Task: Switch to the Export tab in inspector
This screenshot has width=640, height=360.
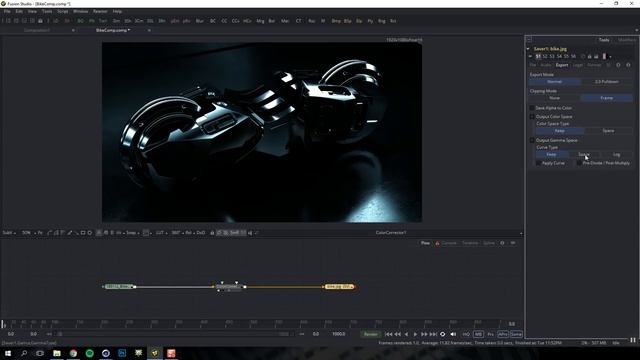Action: (562, 65)
